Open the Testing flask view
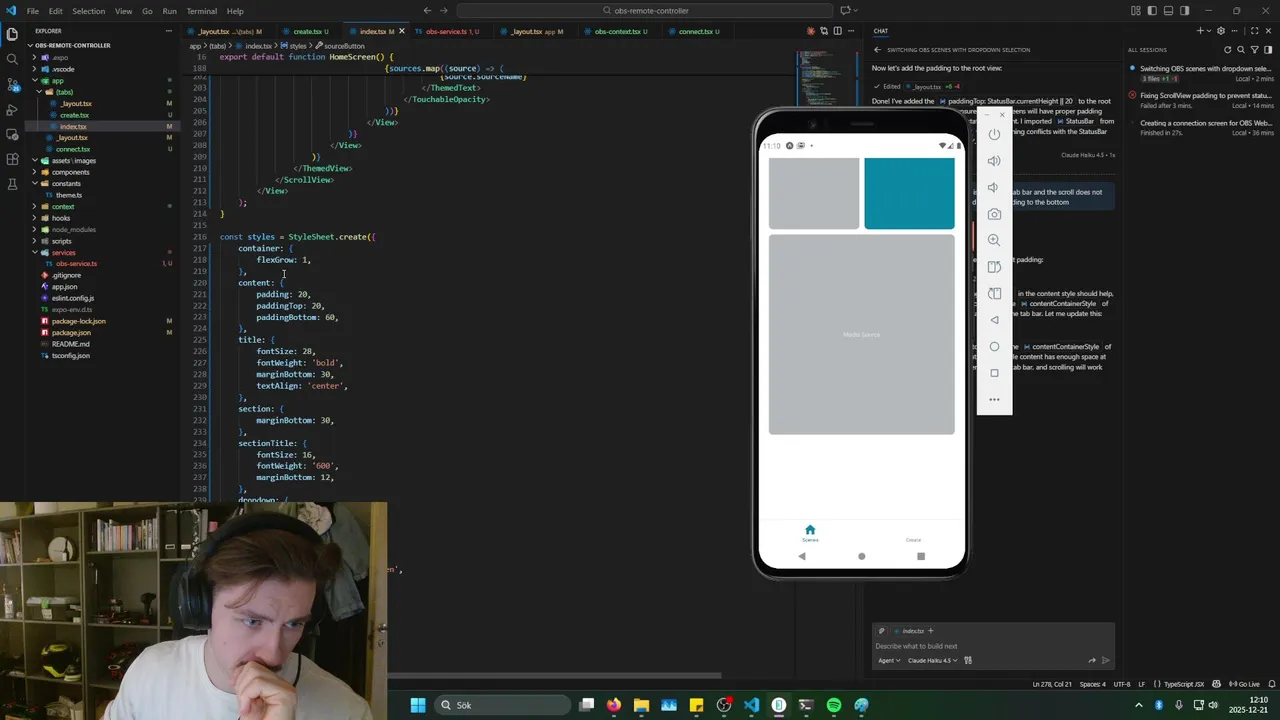This screenshot has width=1280, height=720. (x=12, y=184)
